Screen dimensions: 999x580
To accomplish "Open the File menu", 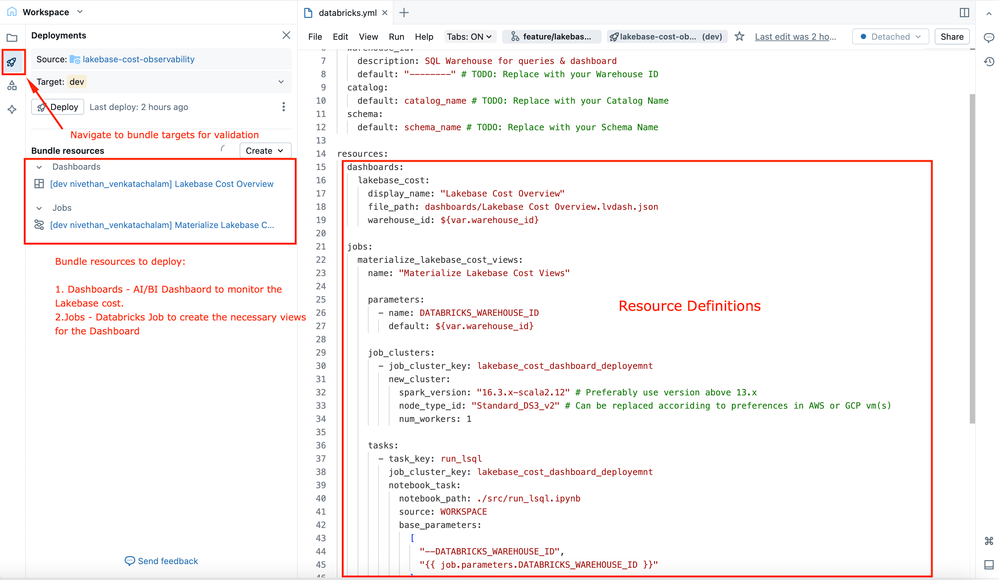I will pos(315,37).
